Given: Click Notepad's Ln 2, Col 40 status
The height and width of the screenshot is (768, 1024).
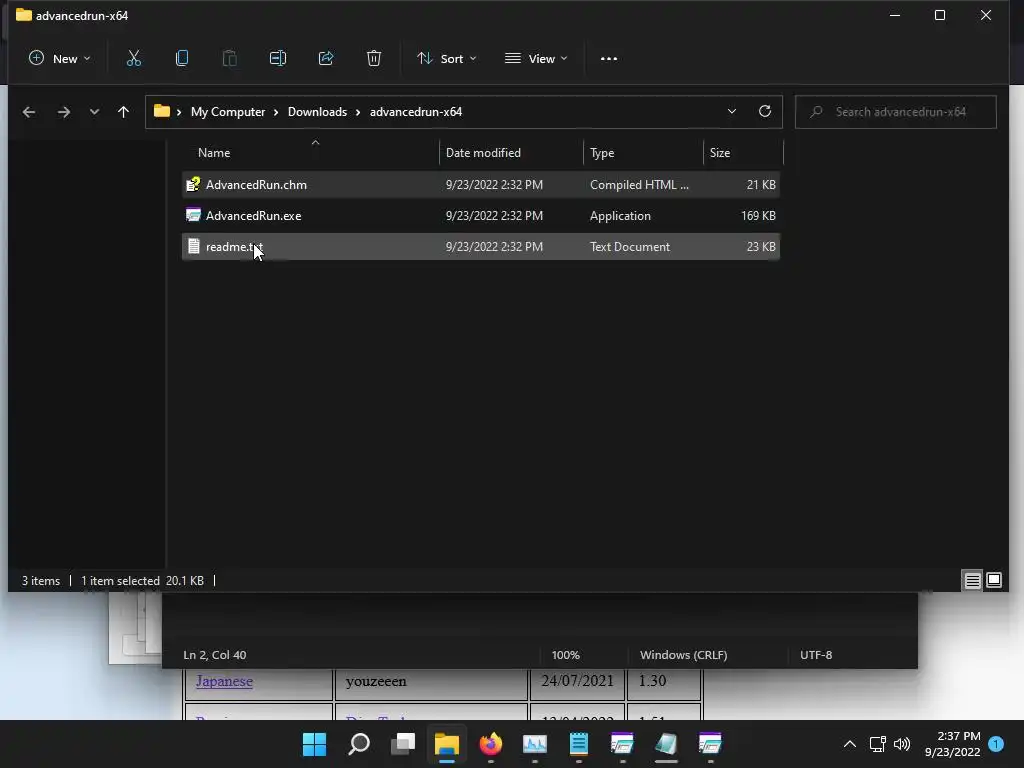Looking at the screenshot, I should pyautogui.click(x=215, y=655).
